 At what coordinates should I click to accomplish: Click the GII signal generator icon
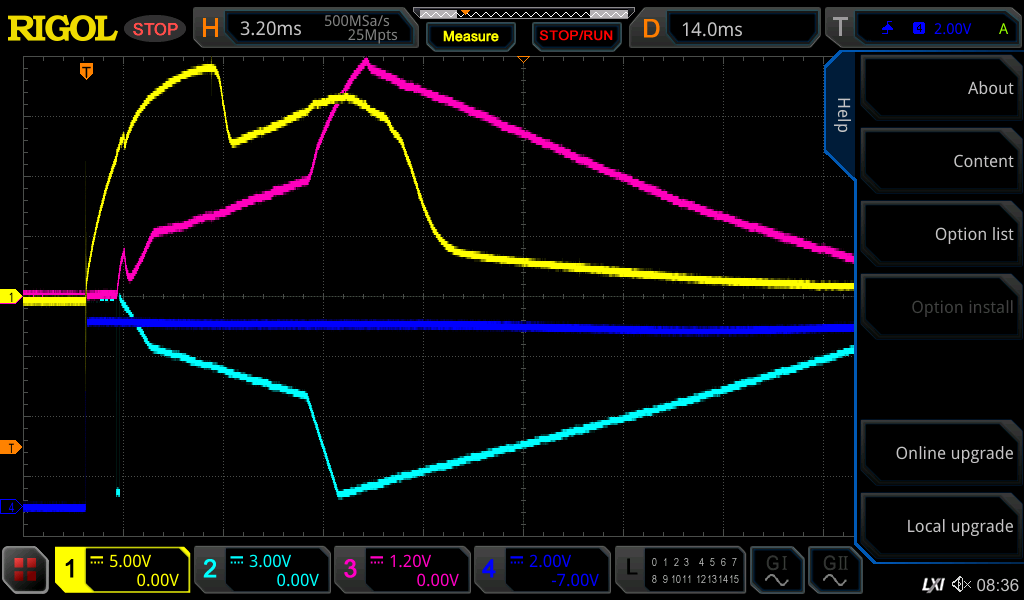835,570
